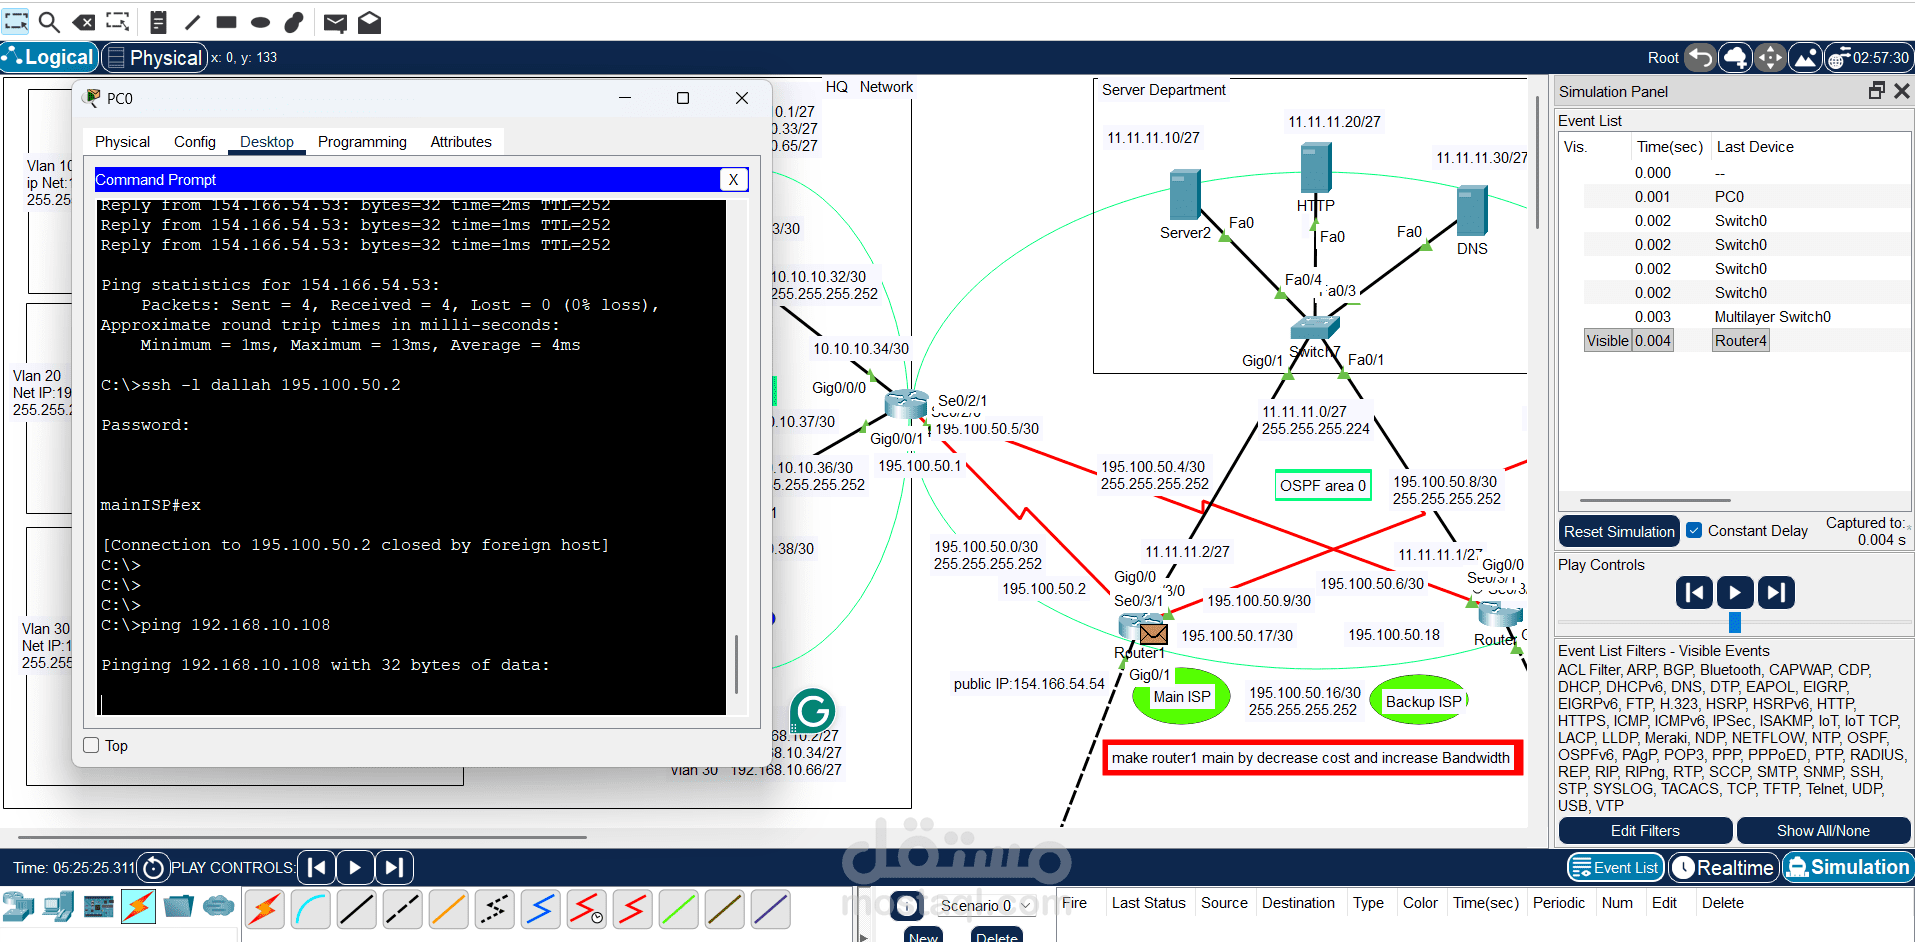Viewport: 1915px width, 942px height.
Task: Click the Show All/None button
Action: click(x=1823, y=830)
